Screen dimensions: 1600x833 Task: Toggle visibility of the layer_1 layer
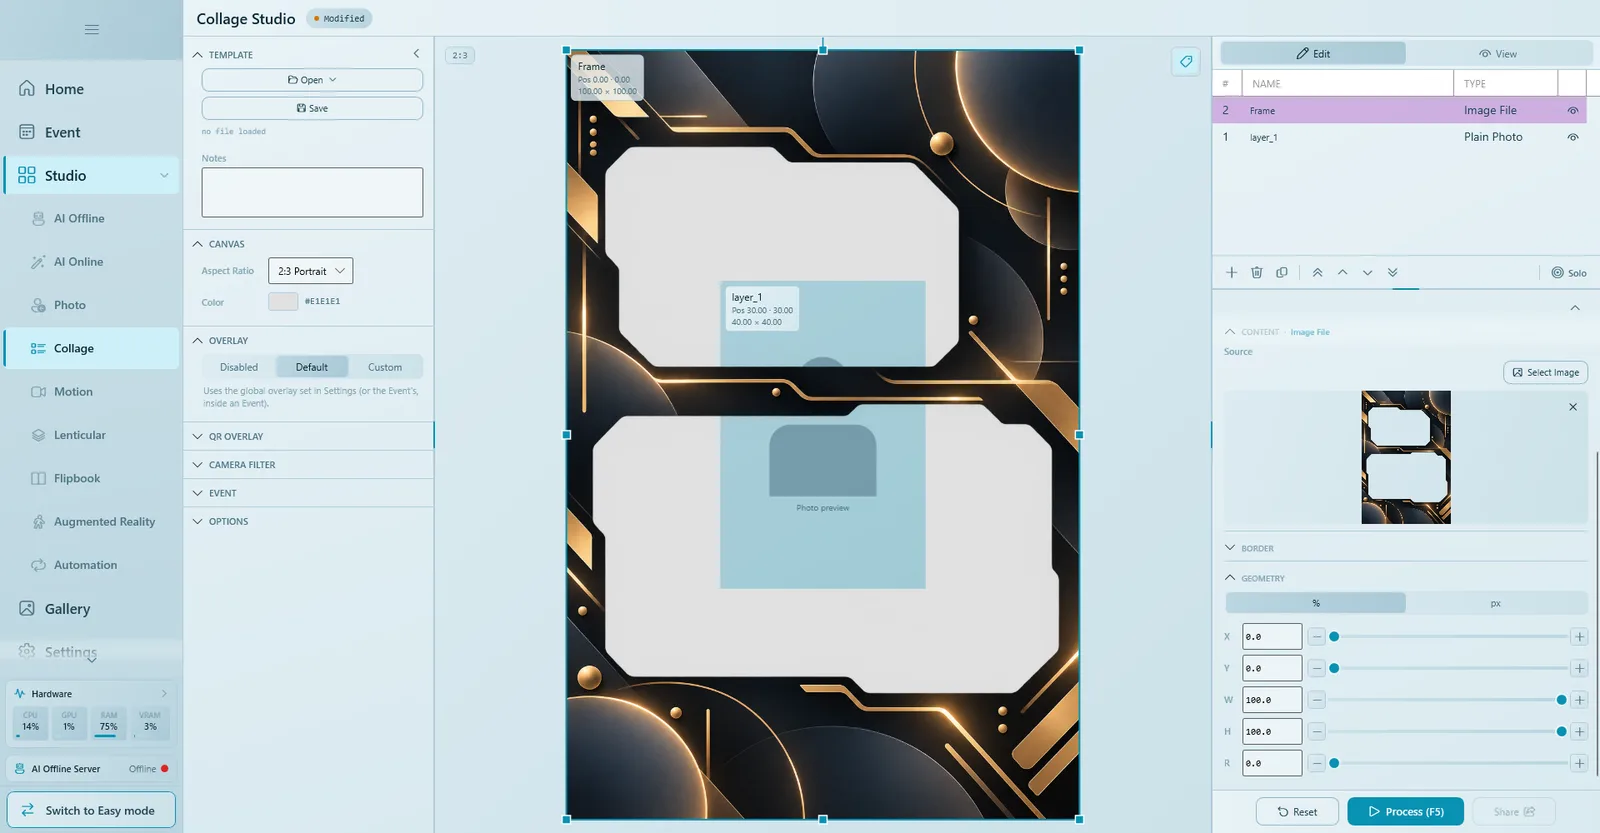click(x=1573, y=137)
